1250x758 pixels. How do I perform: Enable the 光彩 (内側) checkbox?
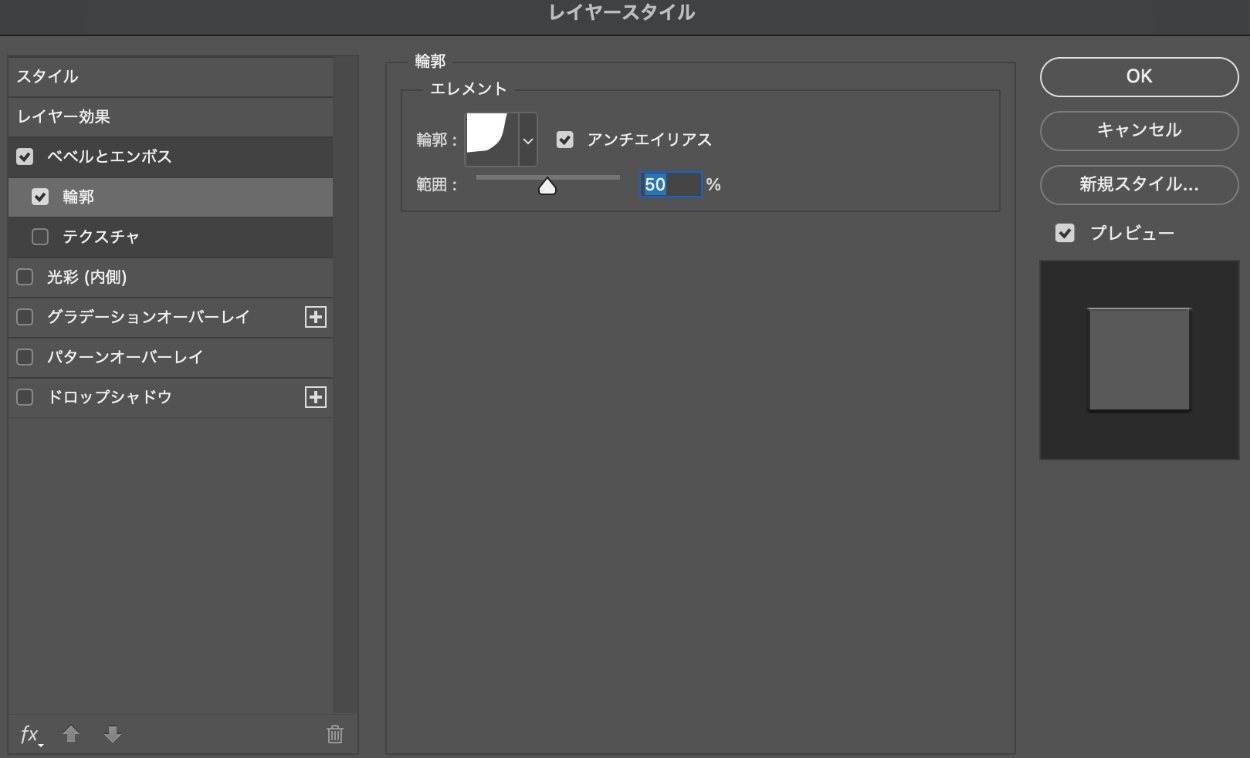point(25,277)
